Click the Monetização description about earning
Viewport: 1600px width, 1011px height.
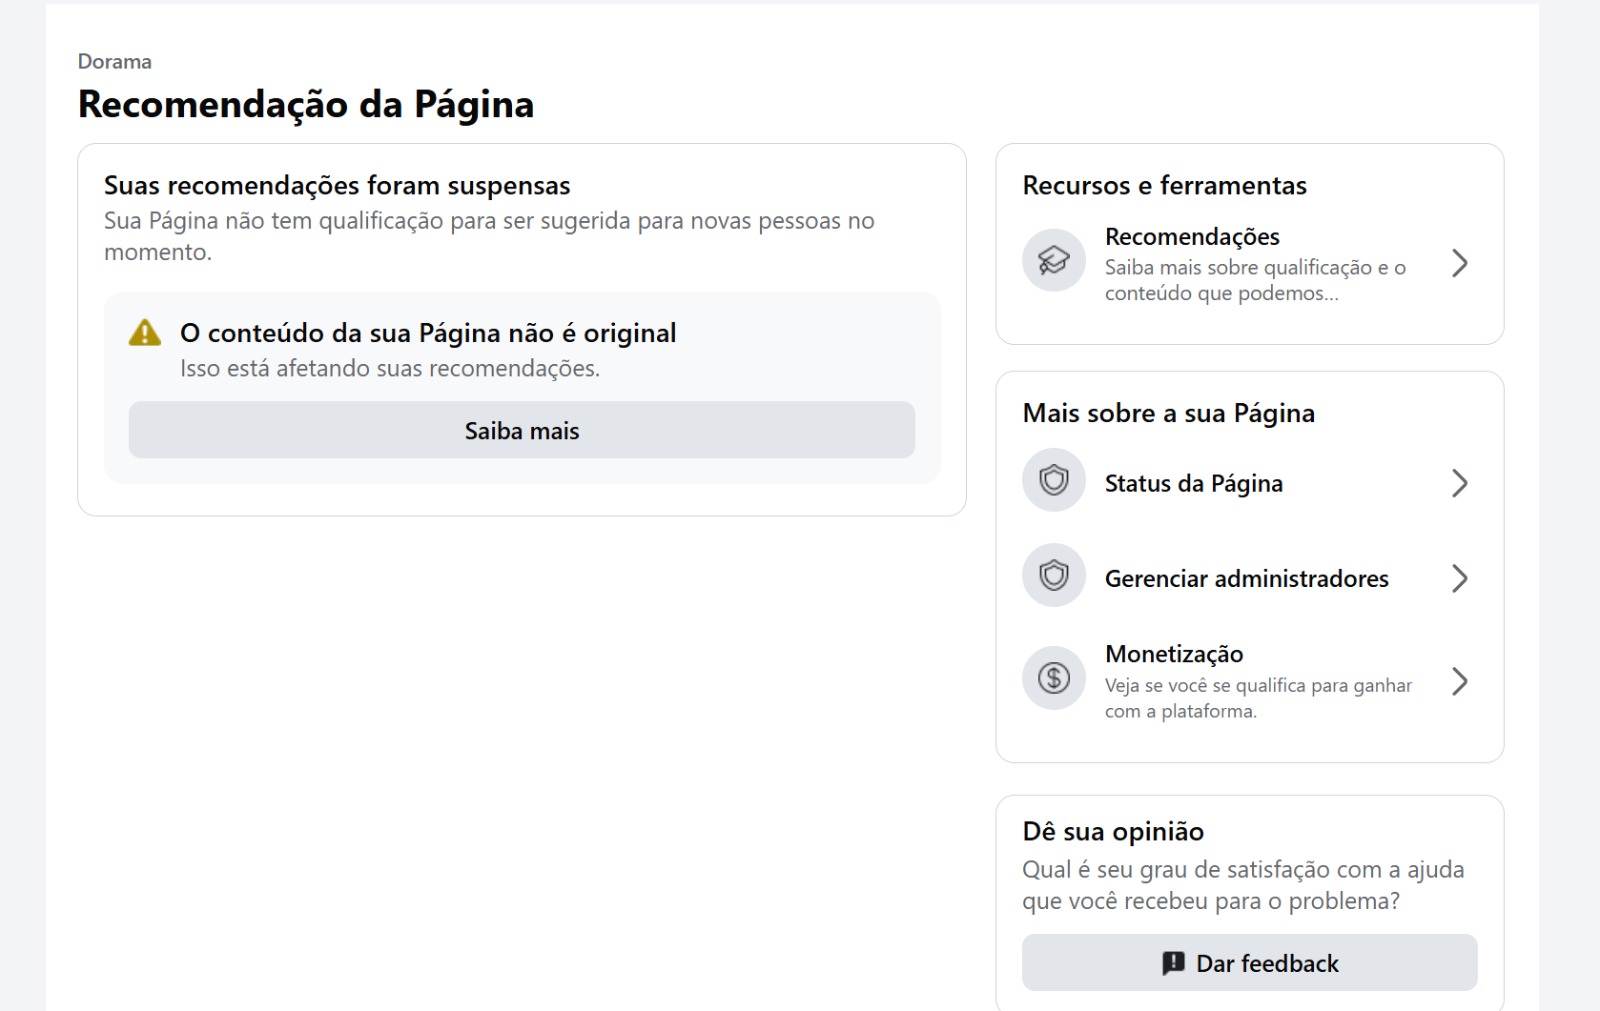tap(1258, 698)
